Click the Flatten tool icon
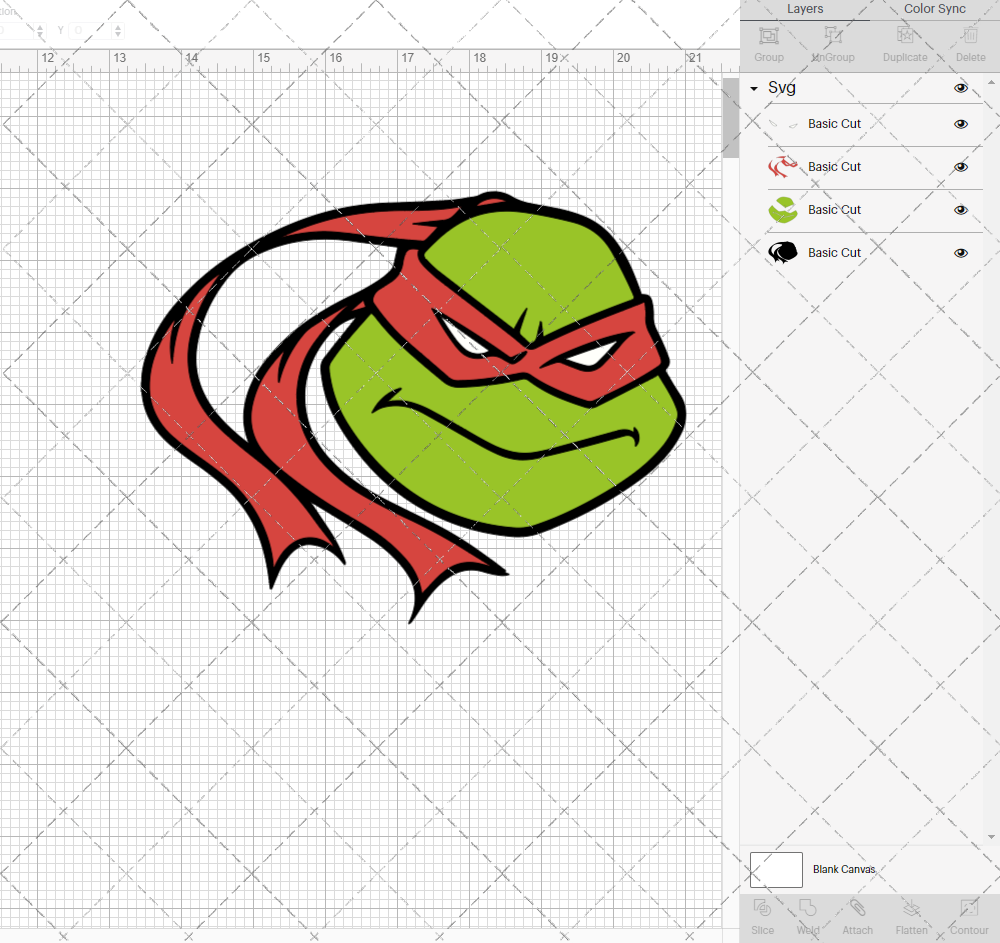 pos(911,908)
